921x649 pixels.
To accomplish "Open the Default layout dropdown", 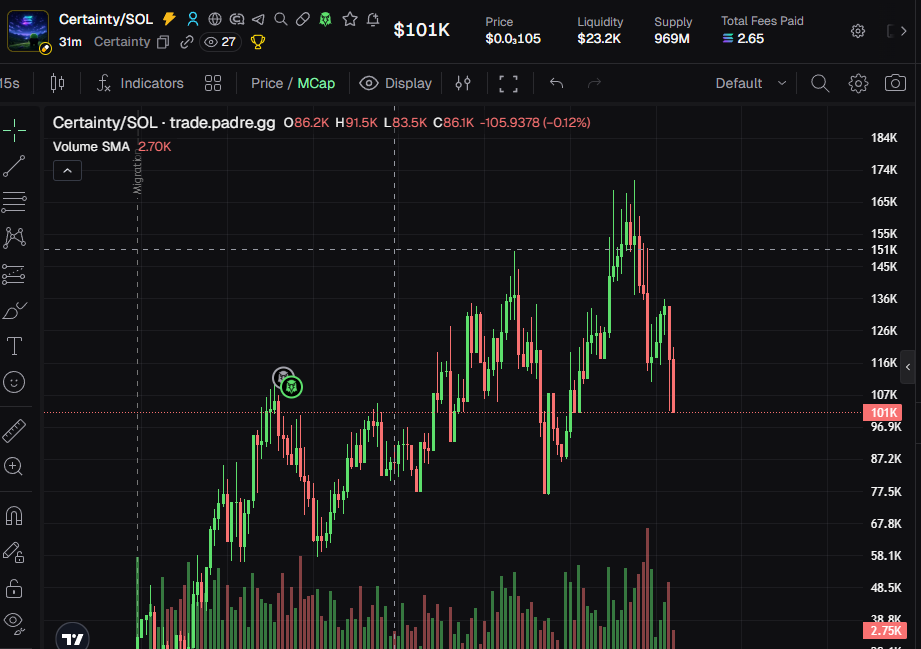I will [750, 83].
